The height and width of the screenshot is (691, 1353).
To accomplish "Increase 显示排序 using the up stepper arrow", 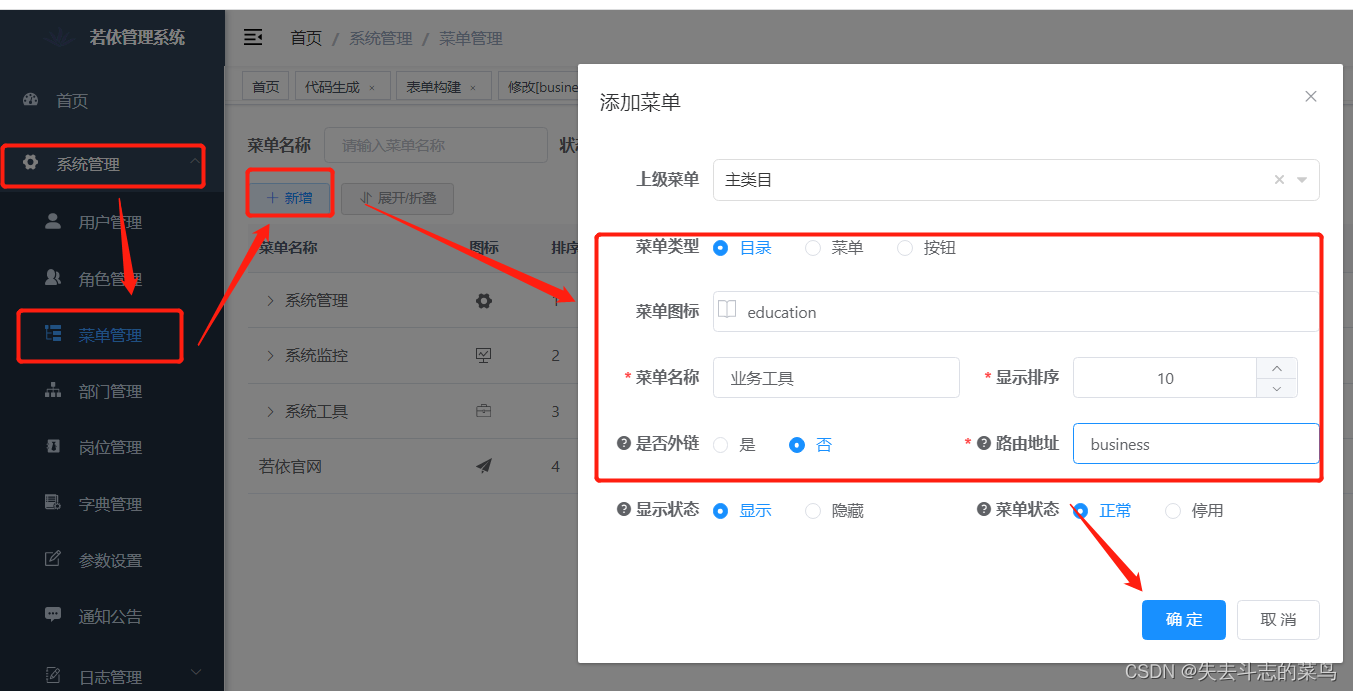I will [1277, 369].
